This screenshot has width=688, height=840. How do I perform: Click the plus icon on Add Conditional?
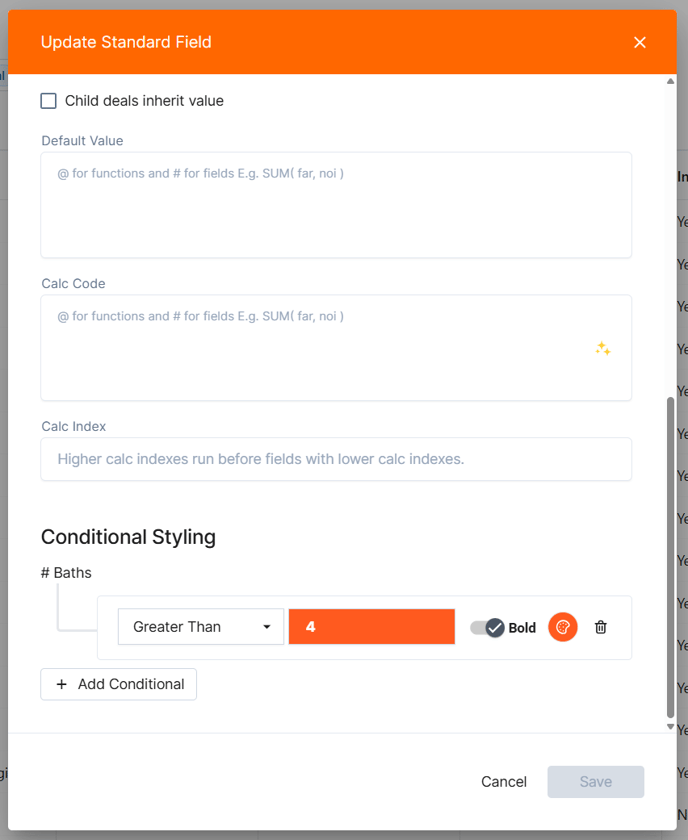(62, 684)
